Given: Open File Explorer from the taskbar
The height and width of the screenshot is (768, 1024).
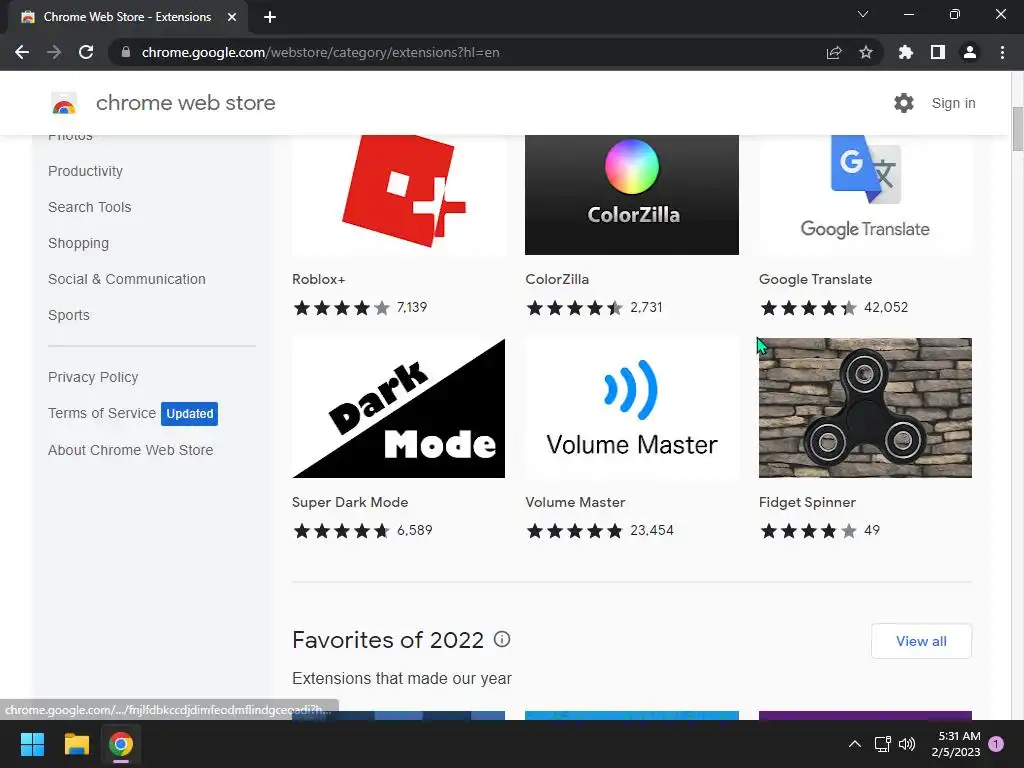Looking at the screenshot, I should [x=76, y=744].
